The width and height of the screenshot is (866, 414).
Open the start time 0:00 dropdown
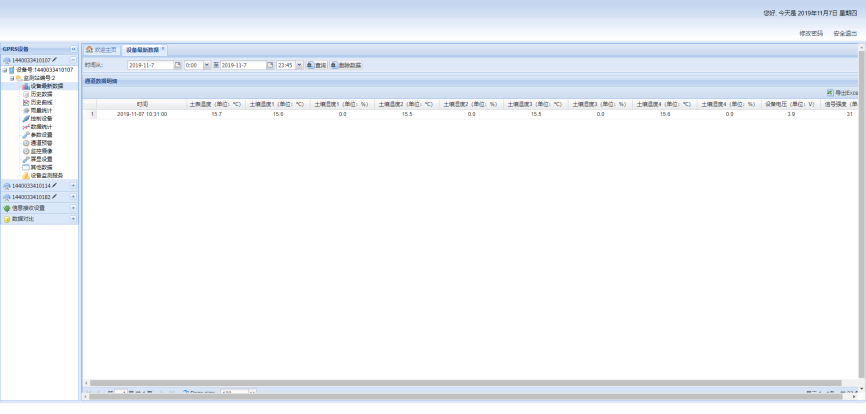pos(206,65)
